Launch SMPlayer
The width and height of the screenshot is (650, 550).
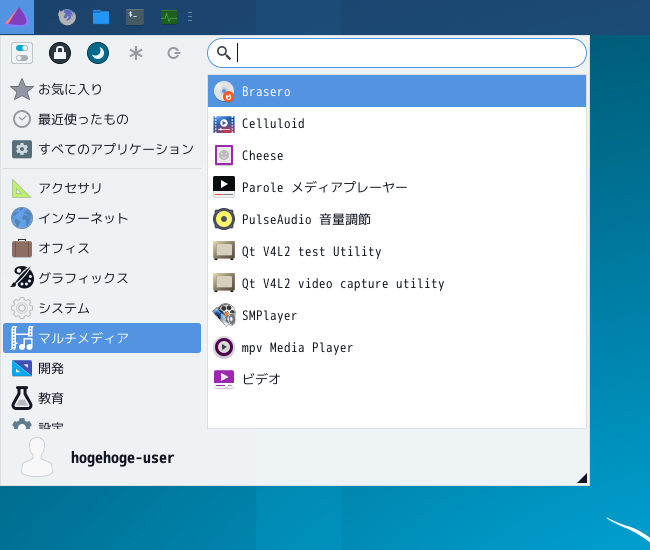point(397,315)
